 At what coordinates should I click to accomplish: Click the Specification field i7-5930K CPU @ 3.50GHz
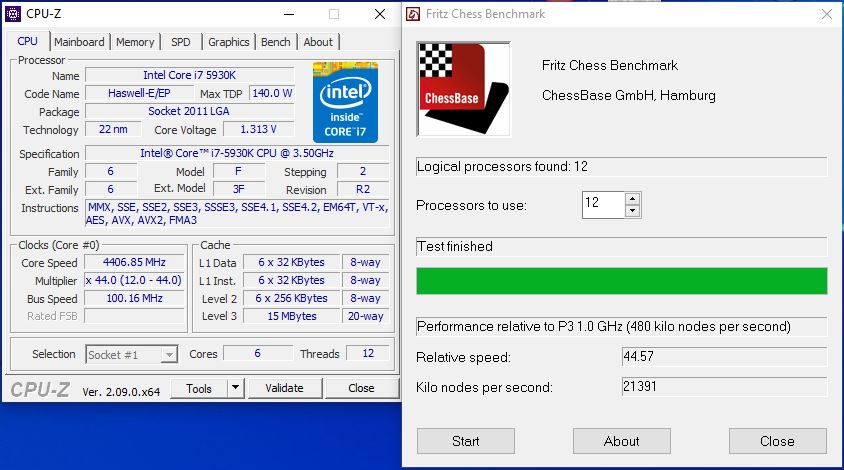[x=237, y=153]
